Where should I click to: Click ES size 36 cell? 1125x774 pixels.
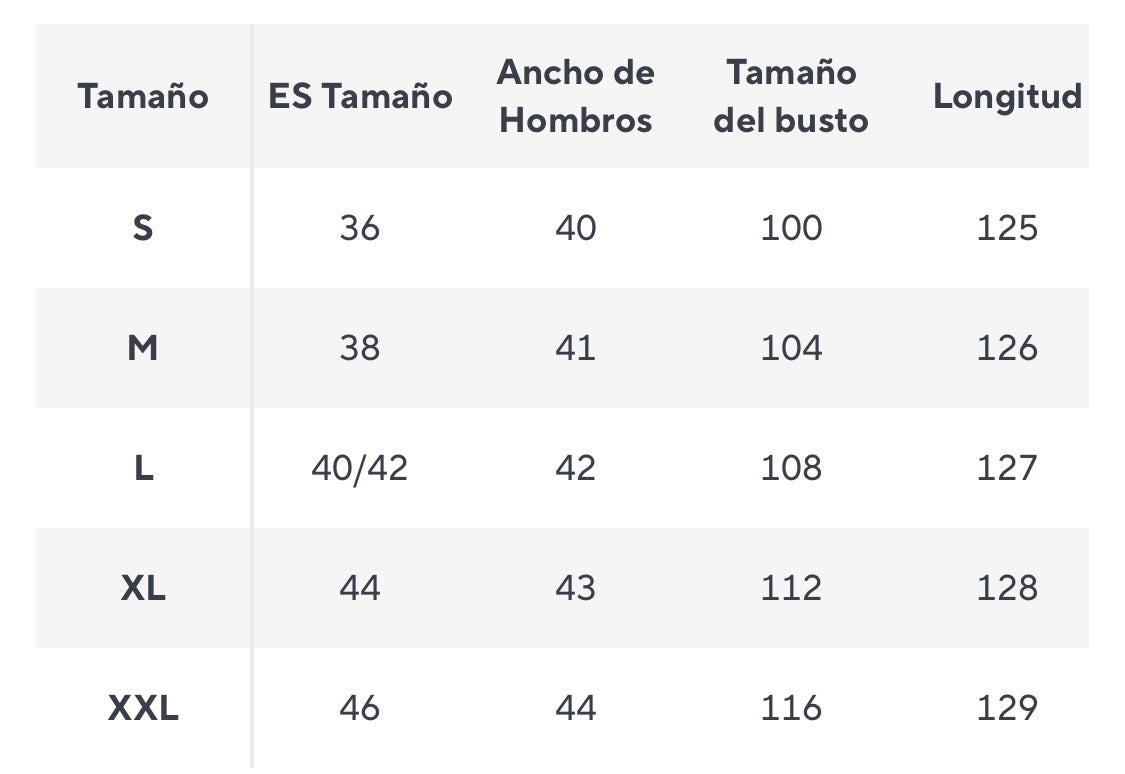coord(360,228)
